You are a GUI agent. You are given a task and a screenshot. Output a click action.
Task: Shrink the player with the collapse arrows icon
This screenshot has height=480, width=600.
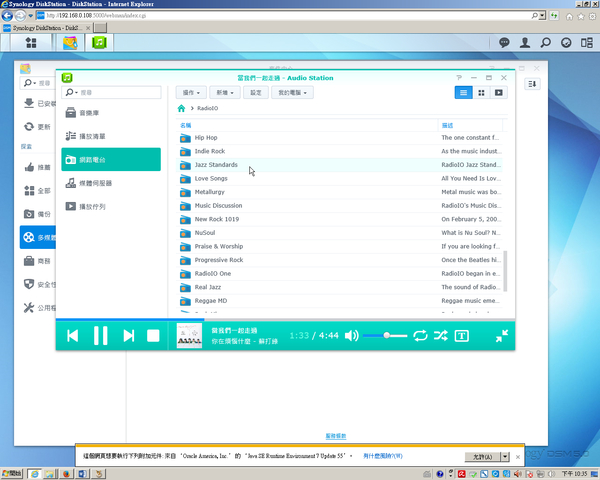[502, 336]
